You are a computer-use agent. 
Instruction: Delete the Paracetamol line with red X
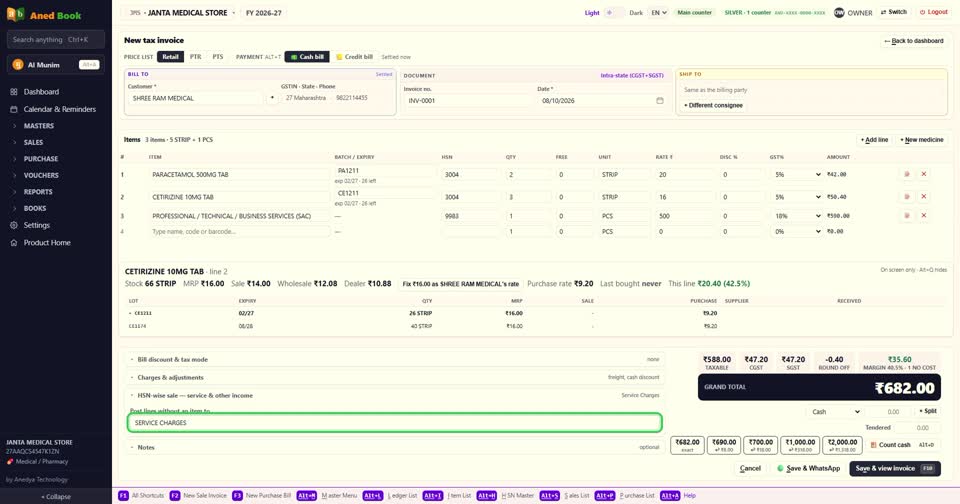[924, 175]
